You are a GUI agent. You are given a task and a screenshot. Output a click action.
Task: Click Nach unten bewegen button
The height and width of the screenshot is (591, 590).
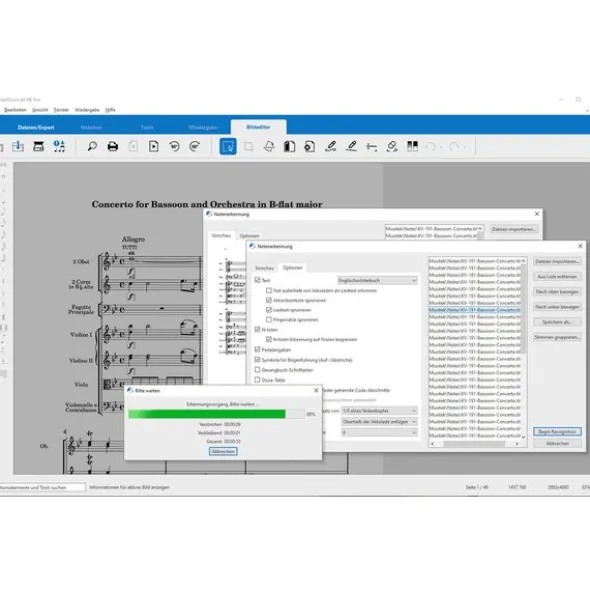pos(557,306)
